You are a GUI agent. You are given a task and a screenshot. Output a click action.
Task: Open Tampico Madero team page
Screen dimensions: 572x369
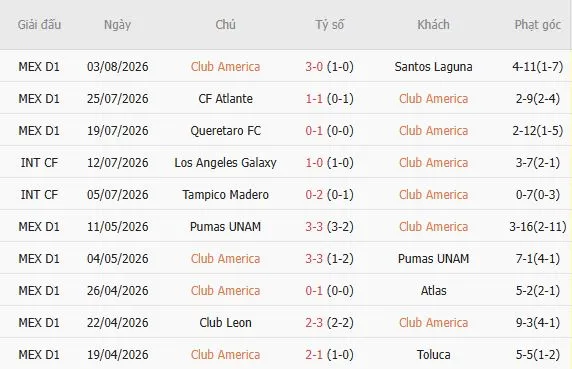pyautogui.click(x=225, y=195)
